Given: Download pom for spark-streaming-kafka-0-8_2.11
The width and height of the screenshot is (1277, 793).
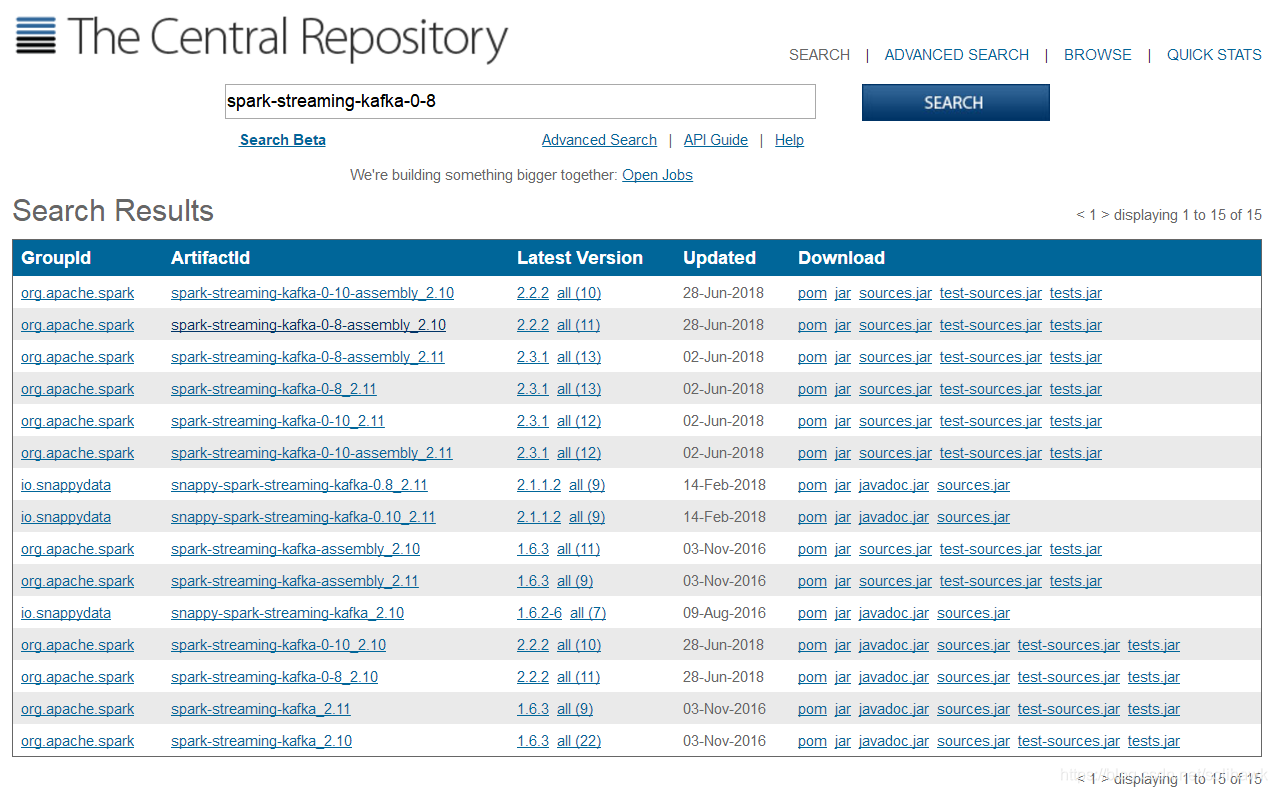Looking at the screenshot, I should 812,389.
